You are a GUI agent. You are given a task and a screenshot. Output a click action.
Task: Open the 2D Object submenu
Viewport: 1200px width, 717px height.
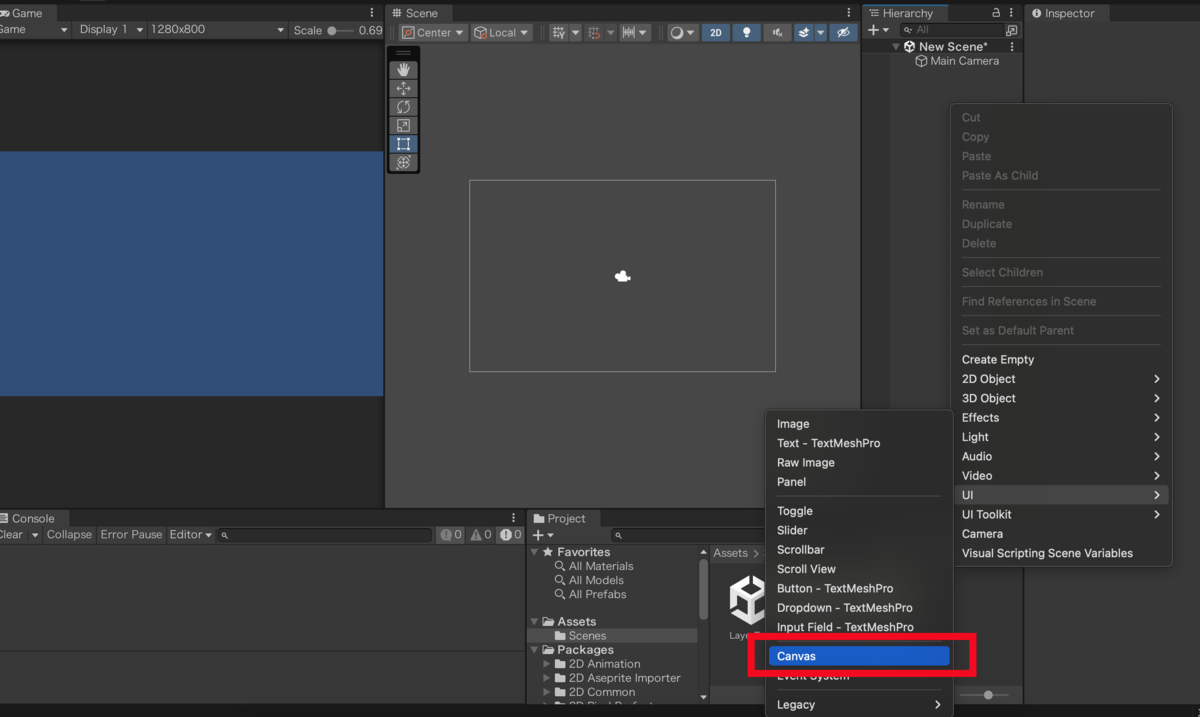(1061, 379)
